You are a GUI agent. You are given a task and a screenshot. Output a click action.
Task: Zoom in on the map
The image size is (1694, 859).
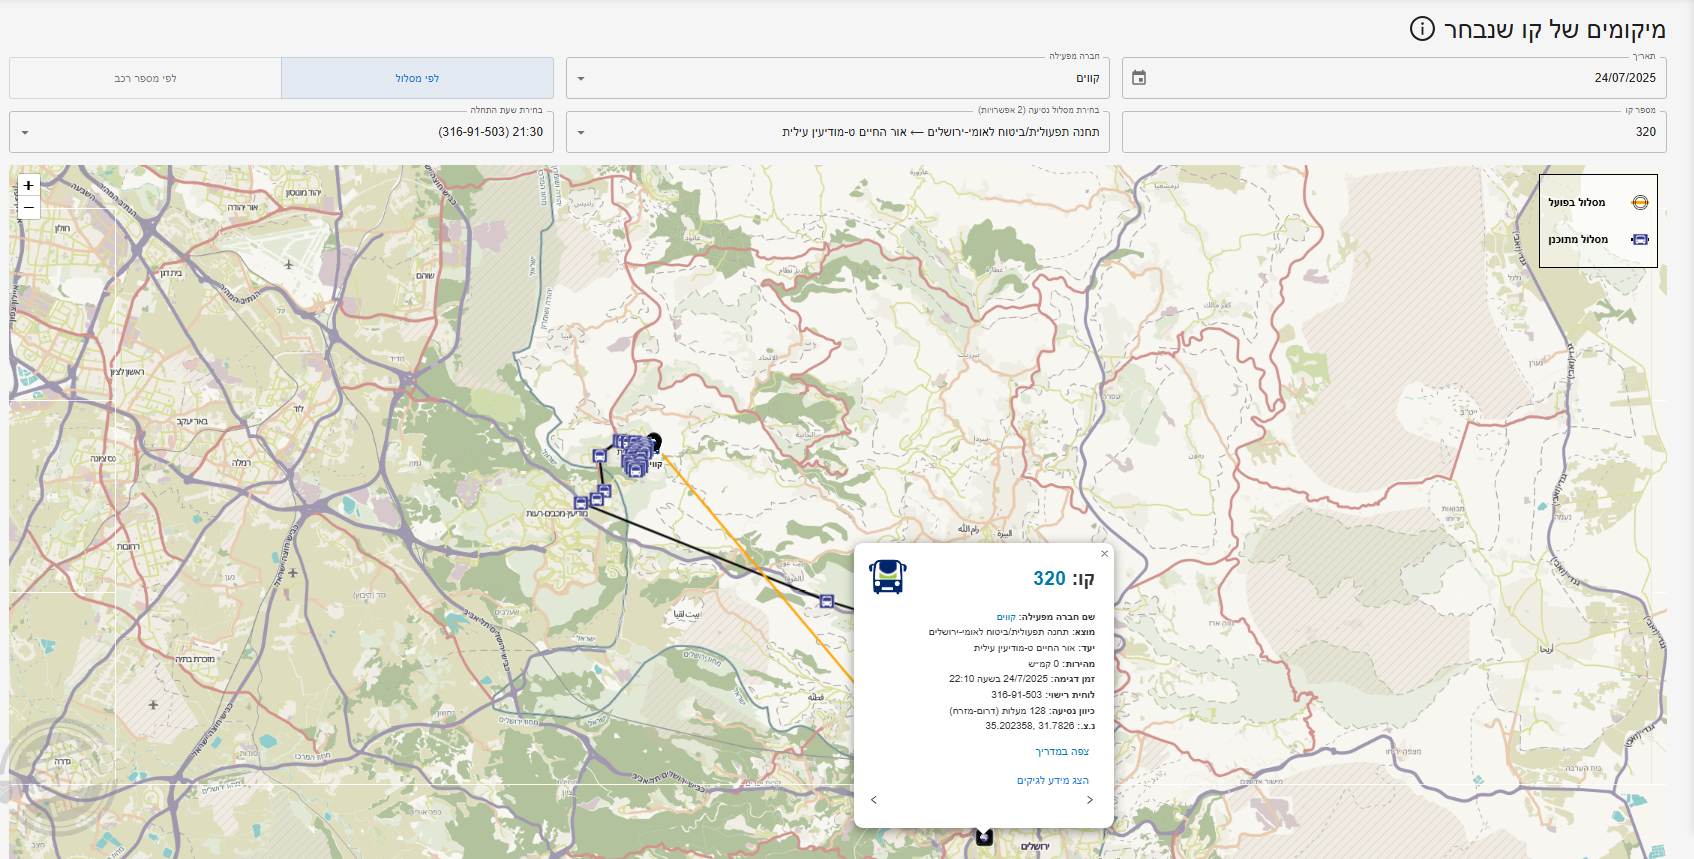(29, 186)
